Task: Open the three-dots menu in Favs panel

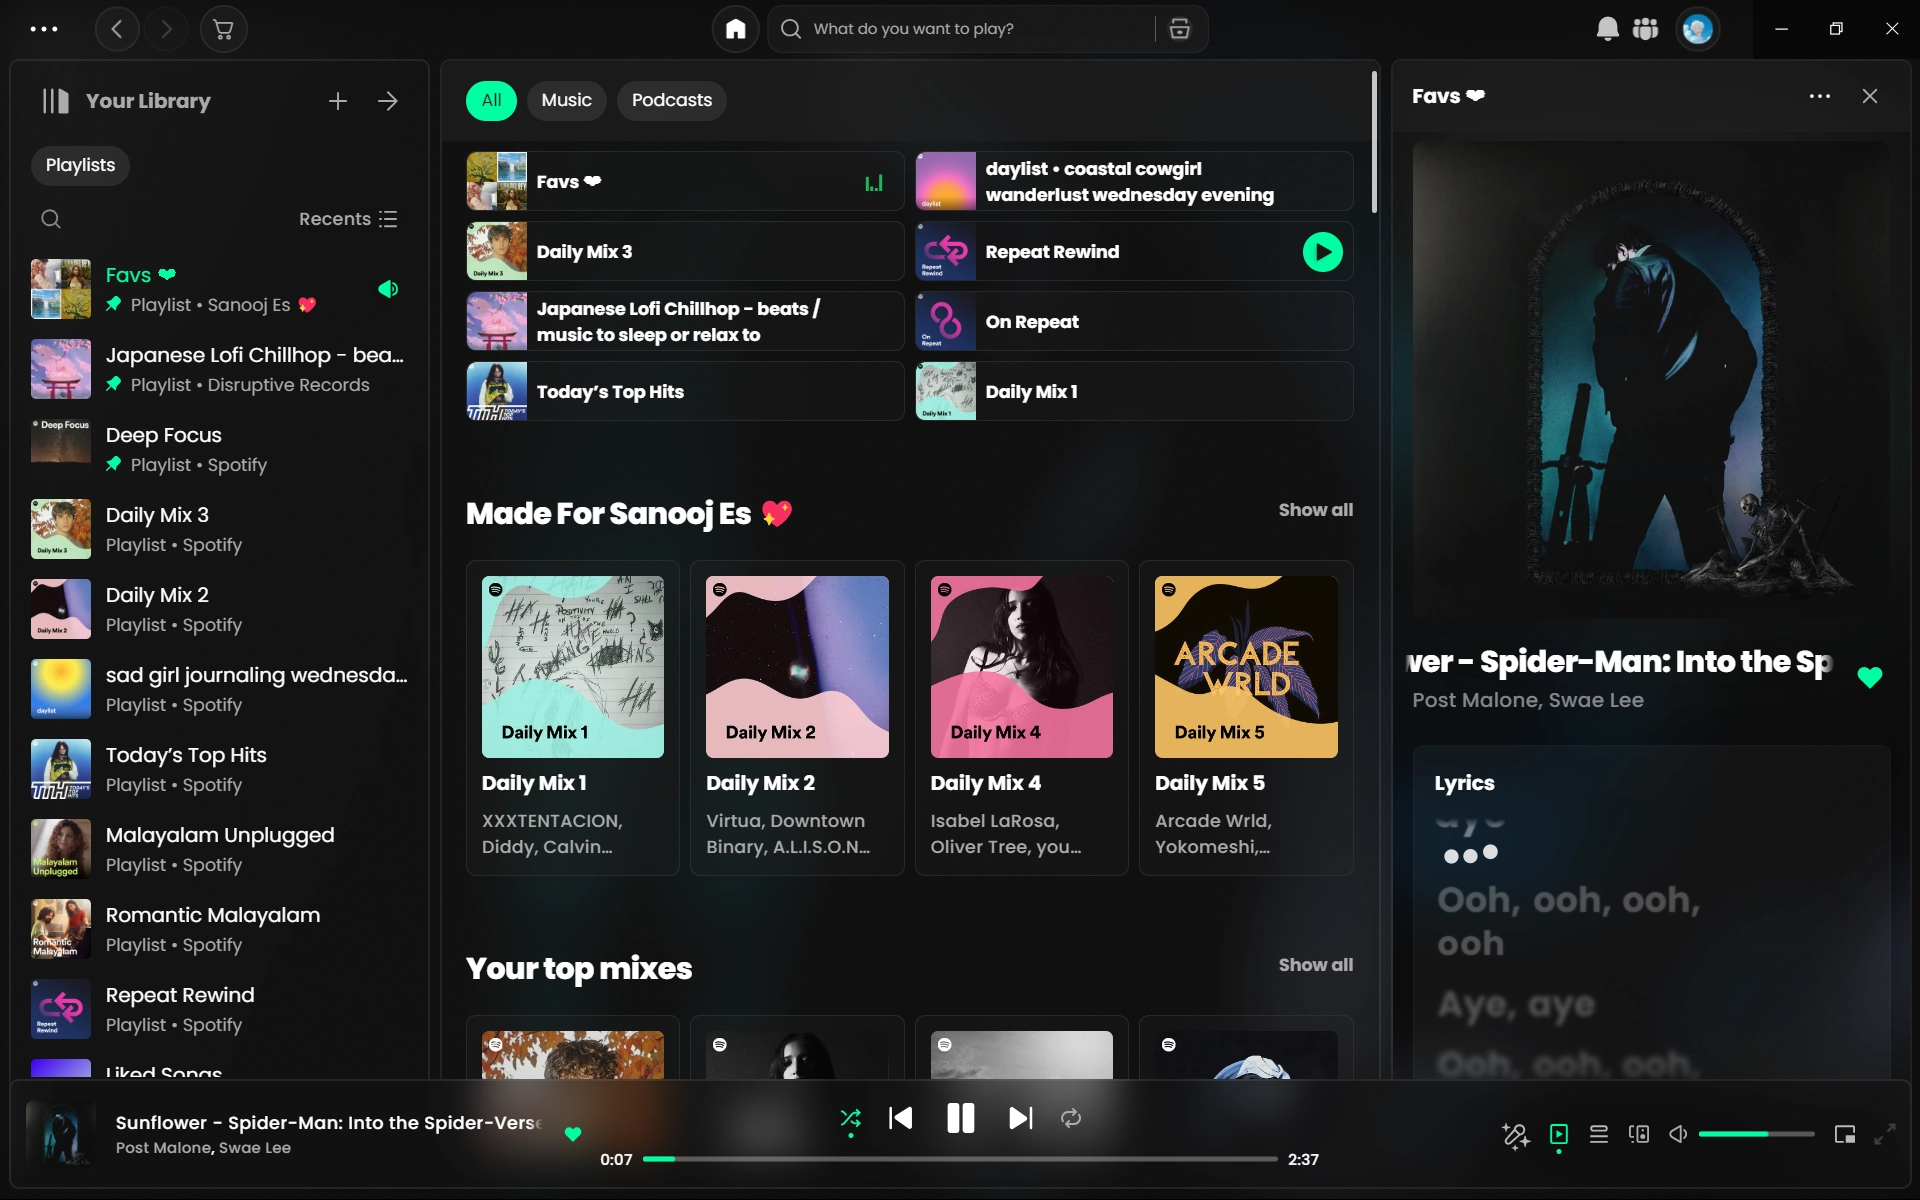Action: tap(1819, 96)
